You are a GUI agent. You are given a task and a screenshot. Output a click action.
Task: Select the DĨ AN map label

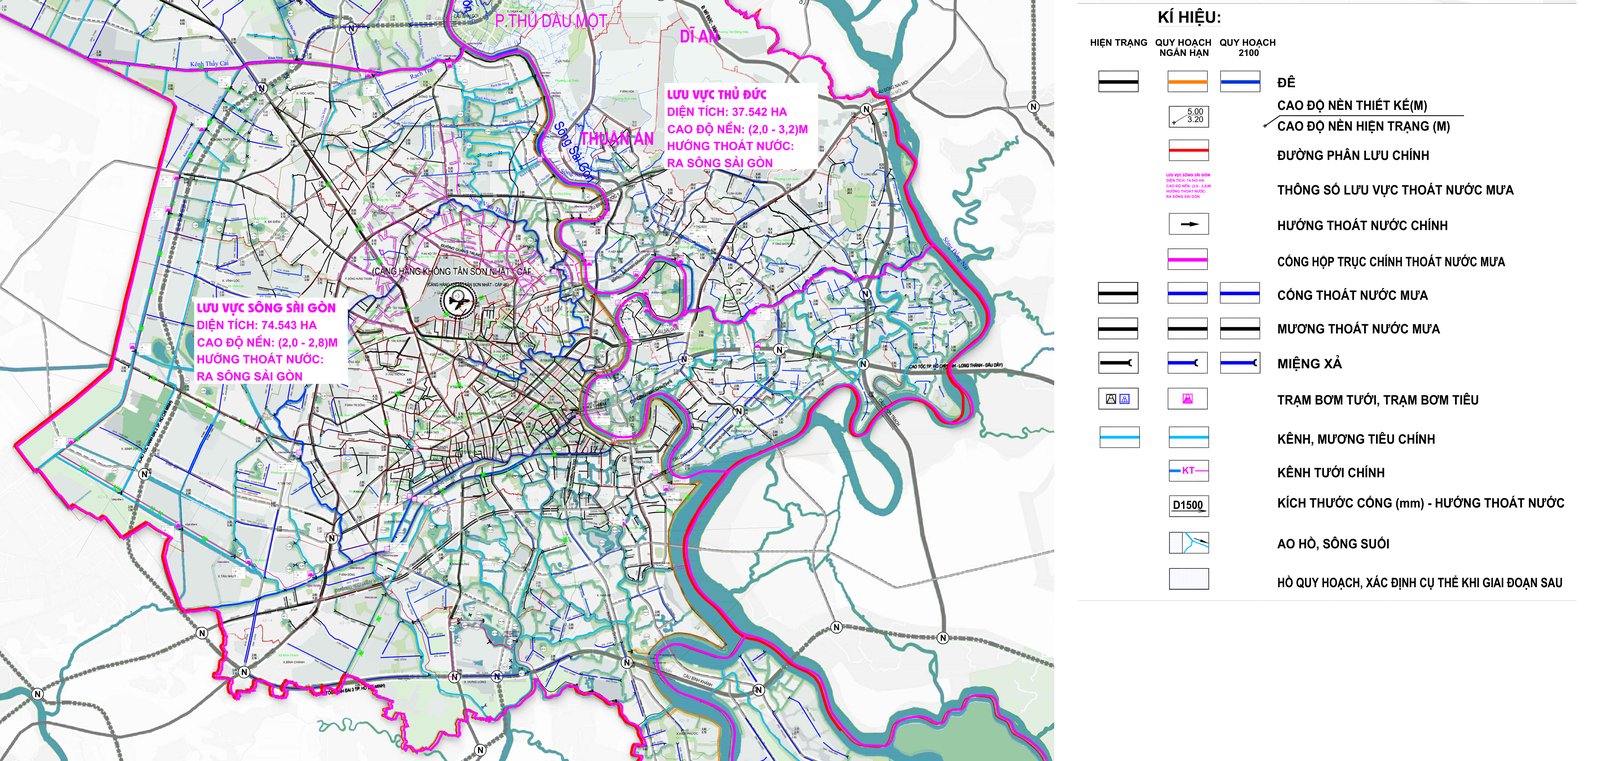point(699,36)
